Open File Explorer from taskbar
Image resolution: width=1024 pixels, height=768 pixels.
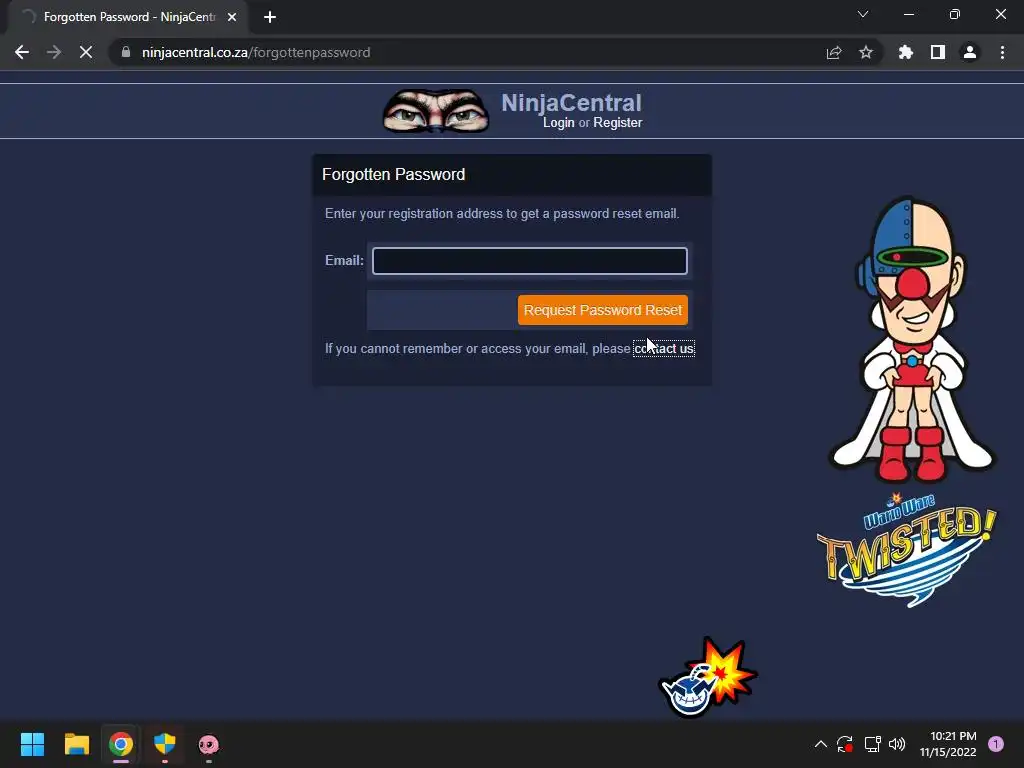coord(76,744)
